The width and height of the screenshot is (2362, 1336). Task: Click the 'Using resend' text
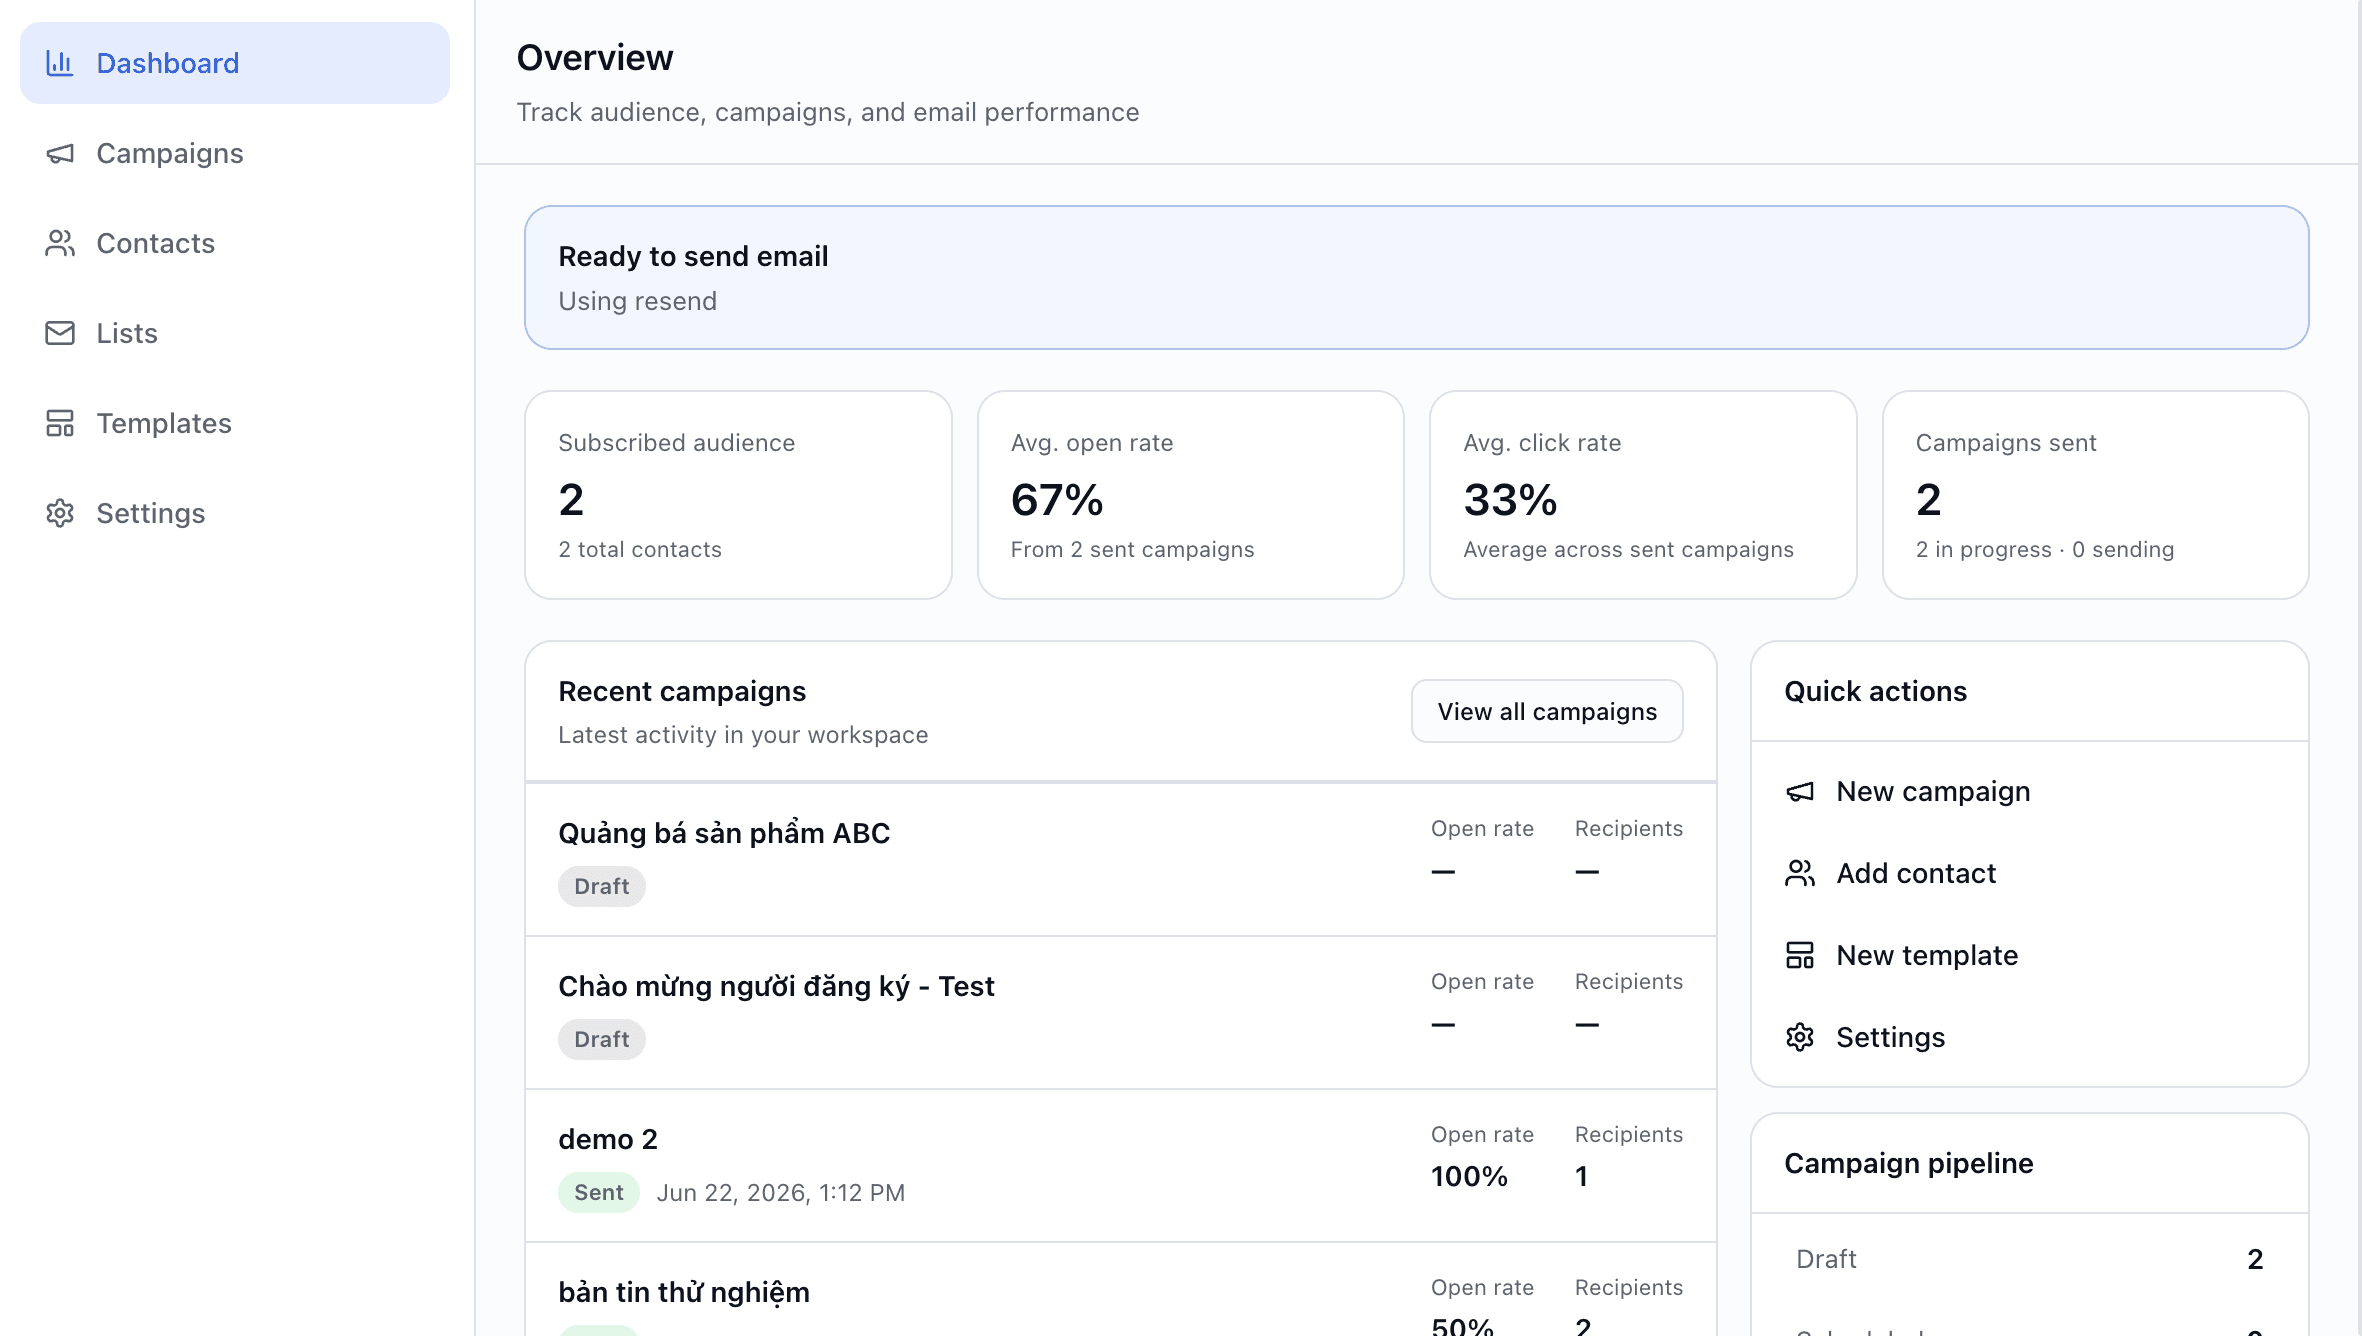point(638,301)
